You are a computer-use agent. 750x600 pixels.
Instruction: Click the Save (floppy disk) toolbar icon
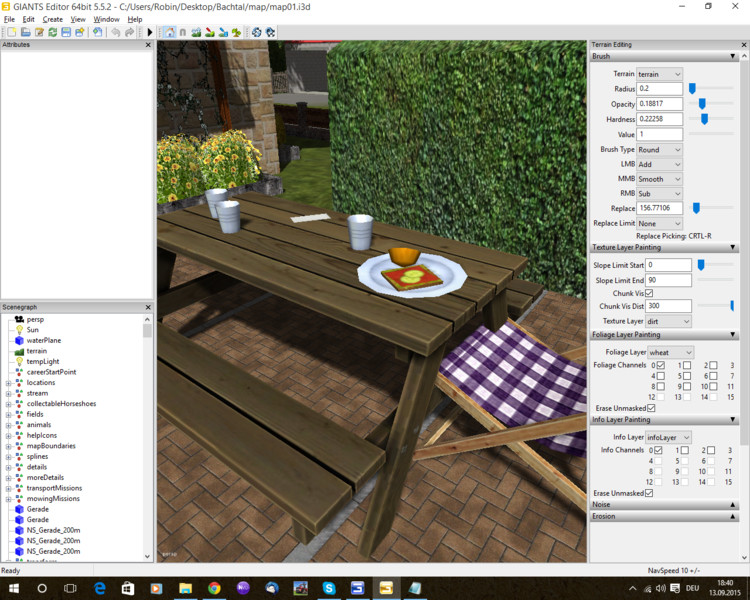(66, 32)
